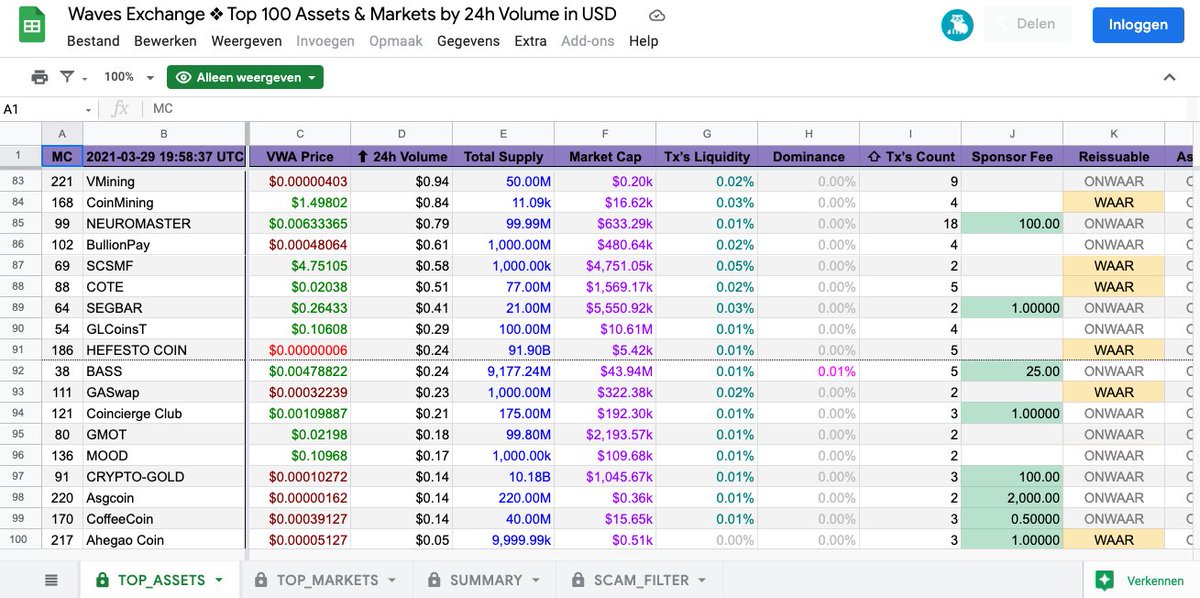Switch to the SUMMARY sheet tab
The image size is (1200, 598).
point(485,580)
